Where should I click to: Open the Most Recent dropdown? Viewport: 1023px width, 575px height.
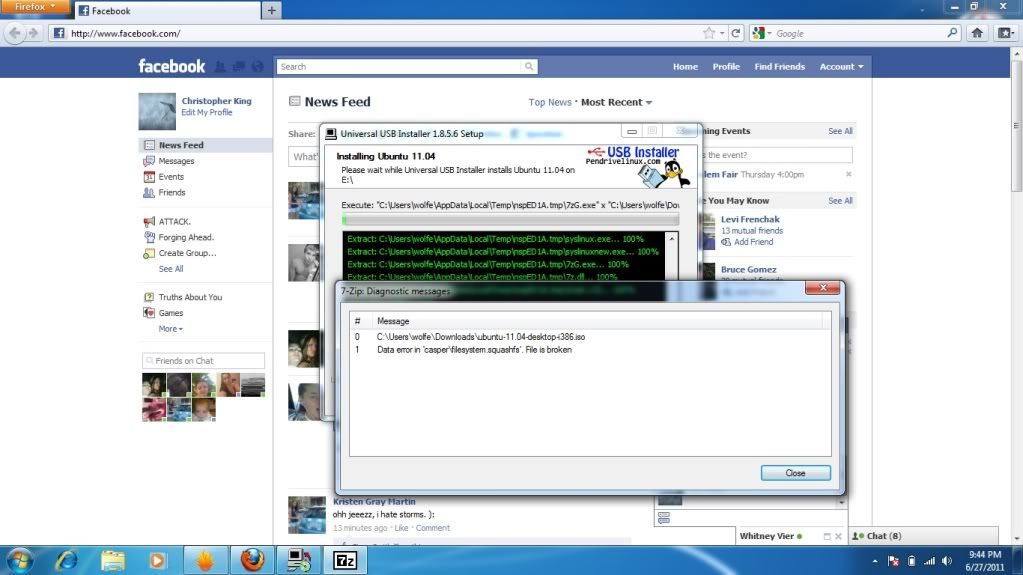[x=616, y=102]
